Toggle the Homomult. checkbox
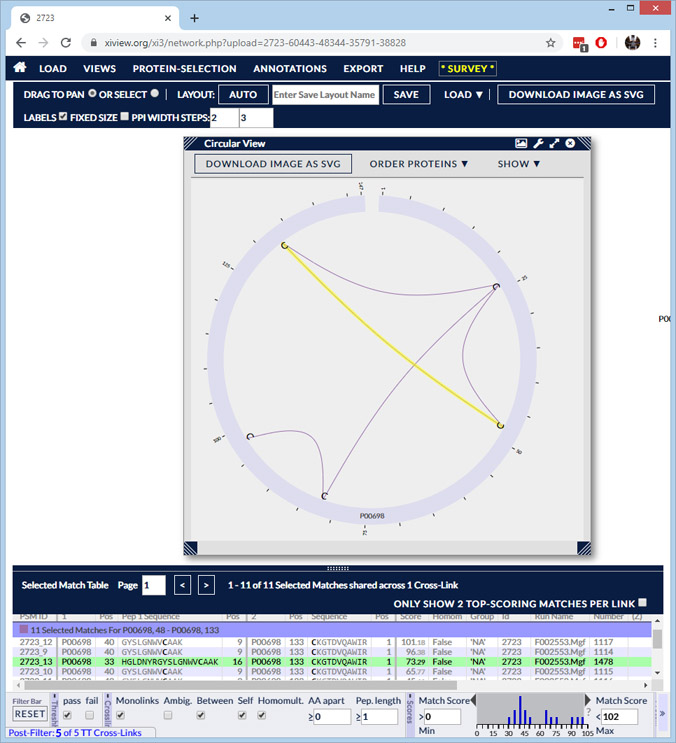This screenshot has height=743, width=676. (261, 715)
